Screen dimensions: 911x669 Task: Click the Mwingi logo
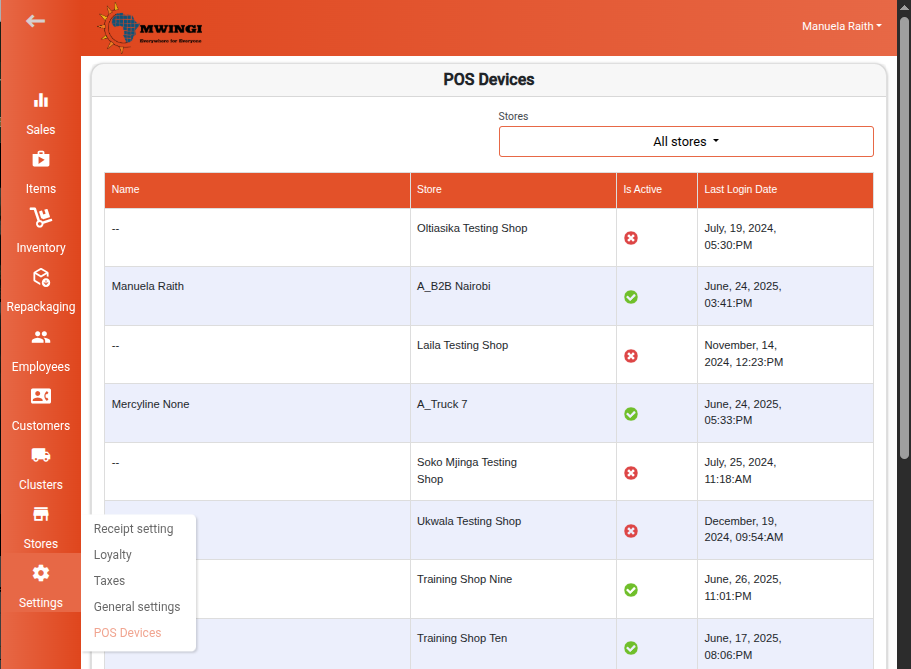click(150, 28)
